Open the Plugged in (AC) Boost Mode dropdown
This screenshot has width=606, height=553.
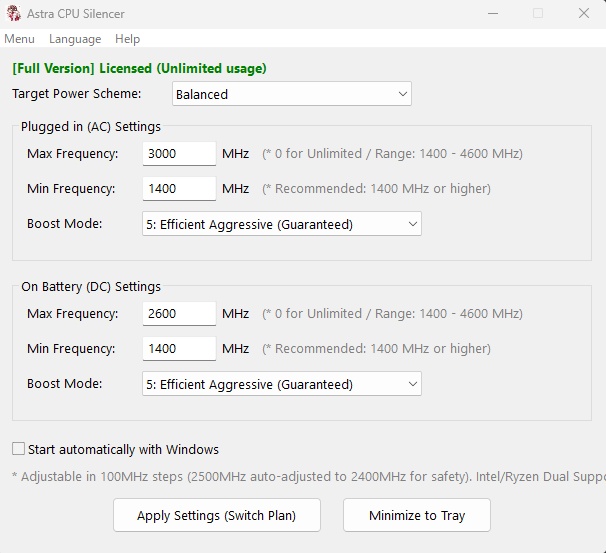click(282, 224)
